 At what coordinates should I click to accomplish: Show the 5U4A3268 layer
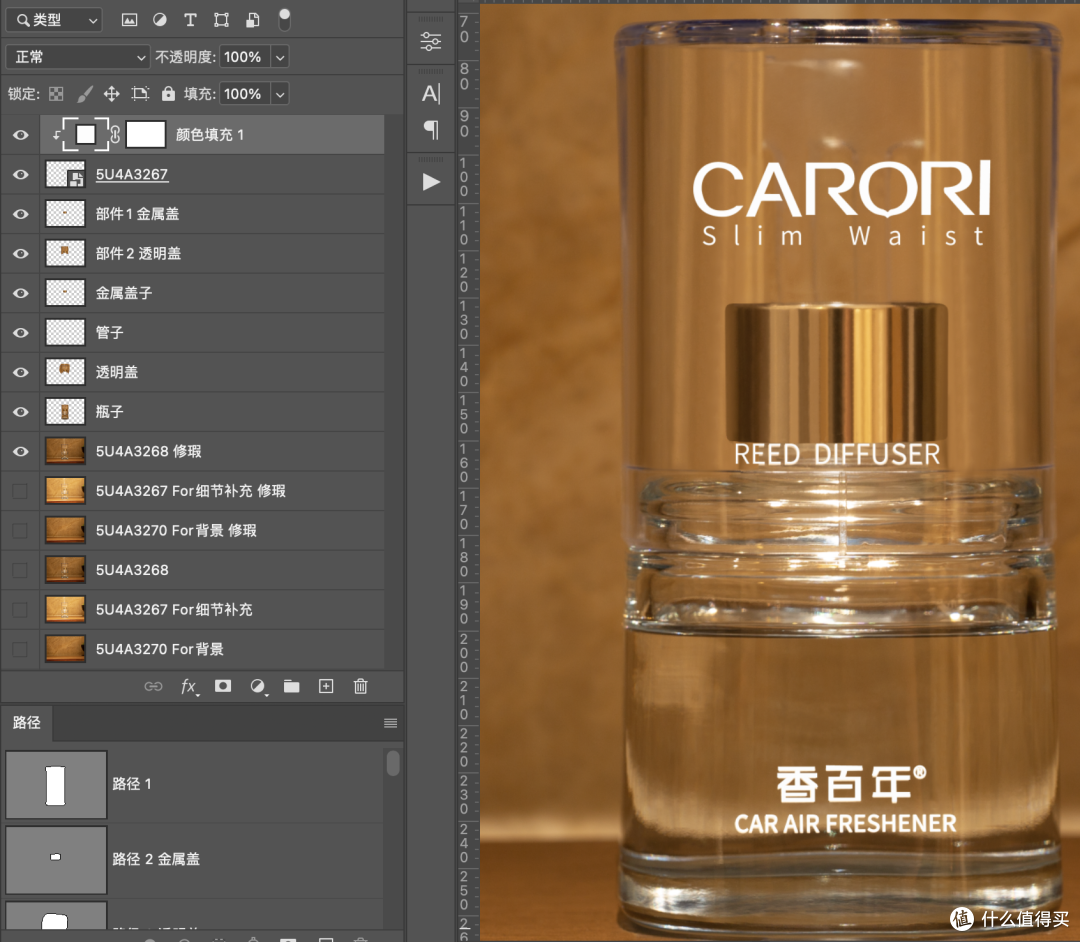click(20, 570)
